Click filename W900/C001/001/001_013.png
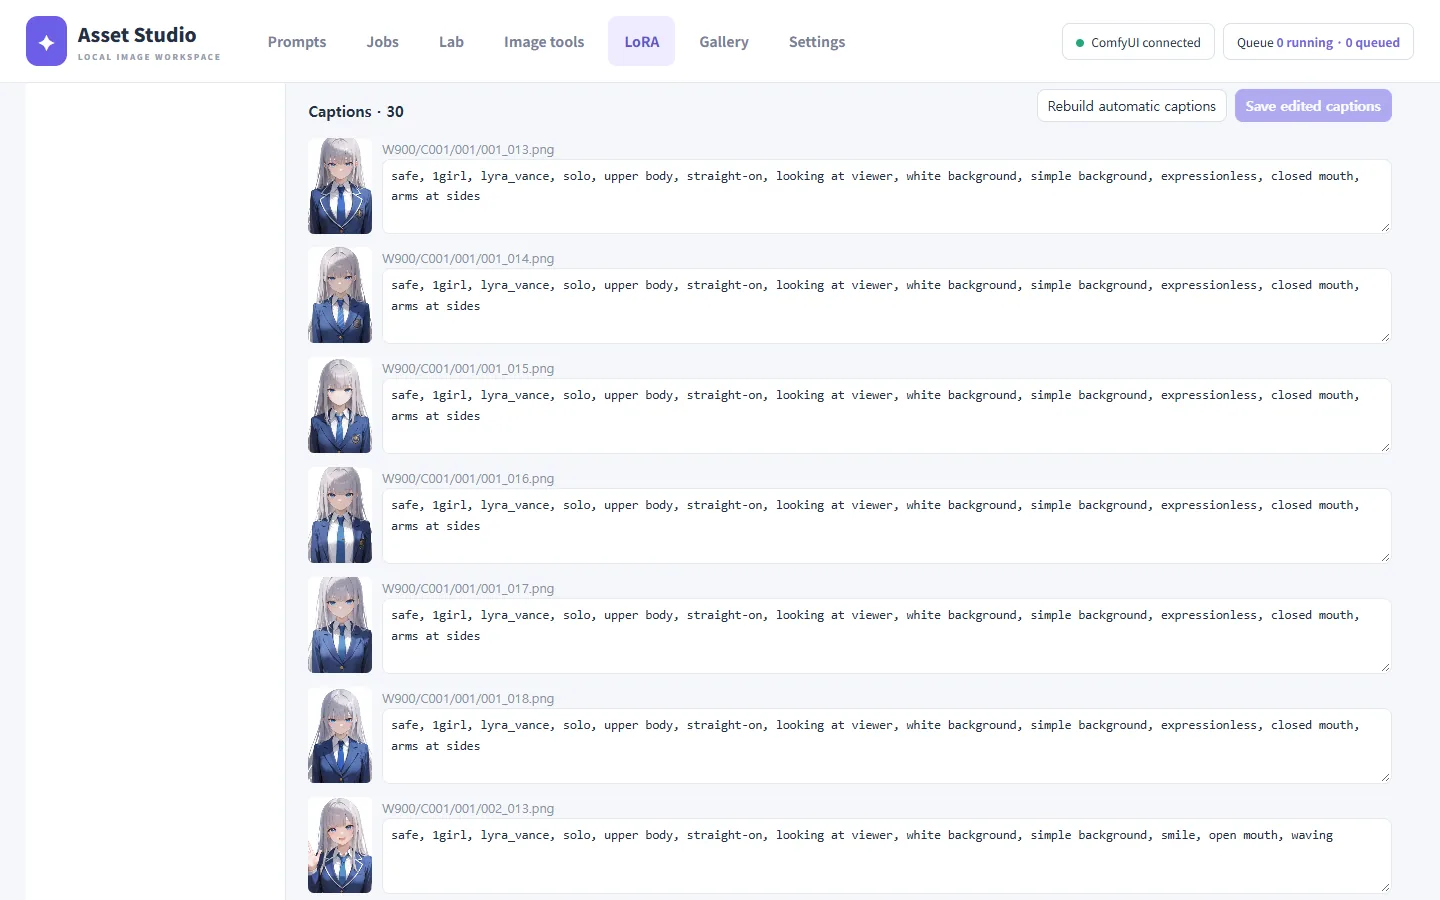 click(x=468, y=149)
